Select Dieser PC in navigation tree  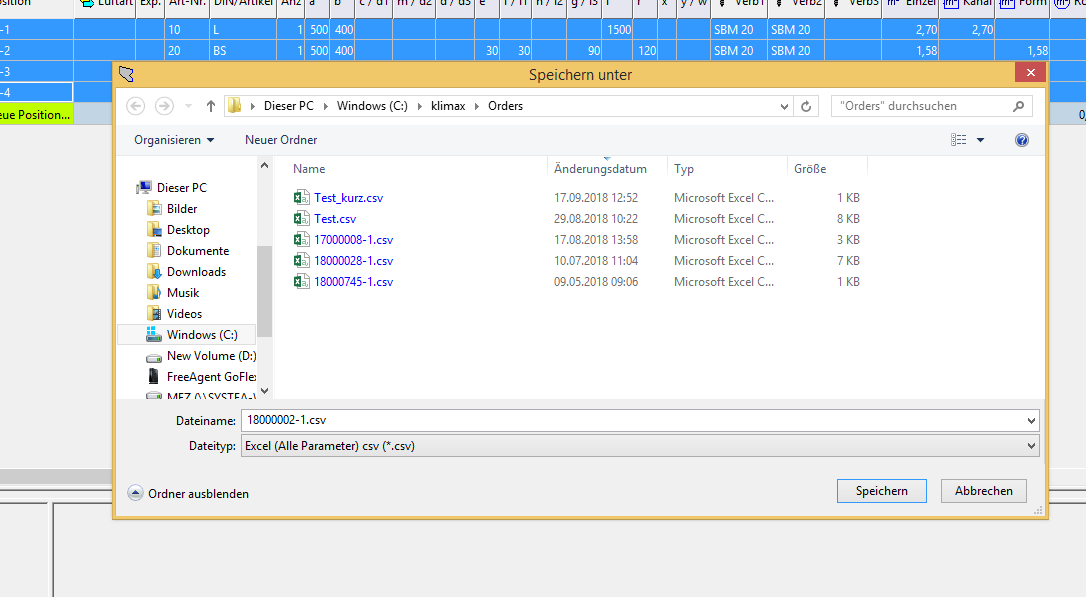point(181,188)
